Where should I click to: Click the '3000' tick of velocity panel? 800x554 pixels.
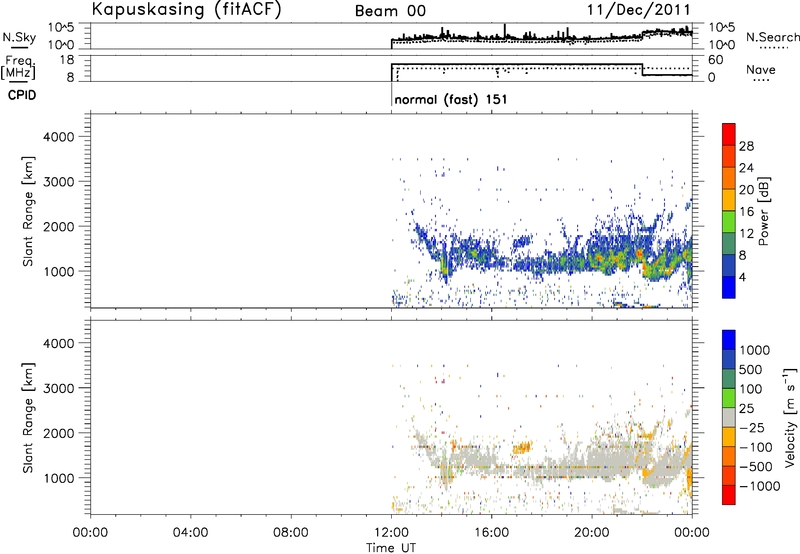(59, 388)
